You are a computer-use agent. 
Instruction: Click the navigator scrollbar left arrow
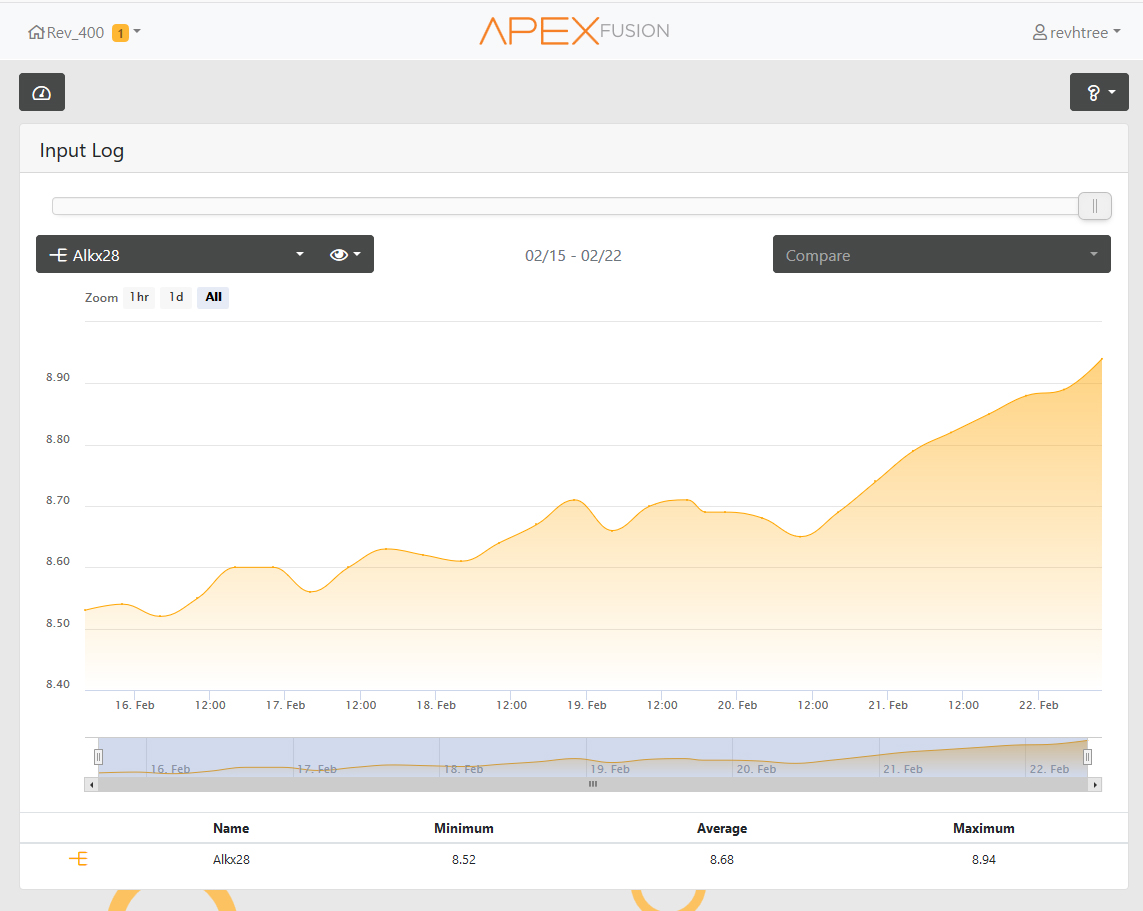click(91, 785)
